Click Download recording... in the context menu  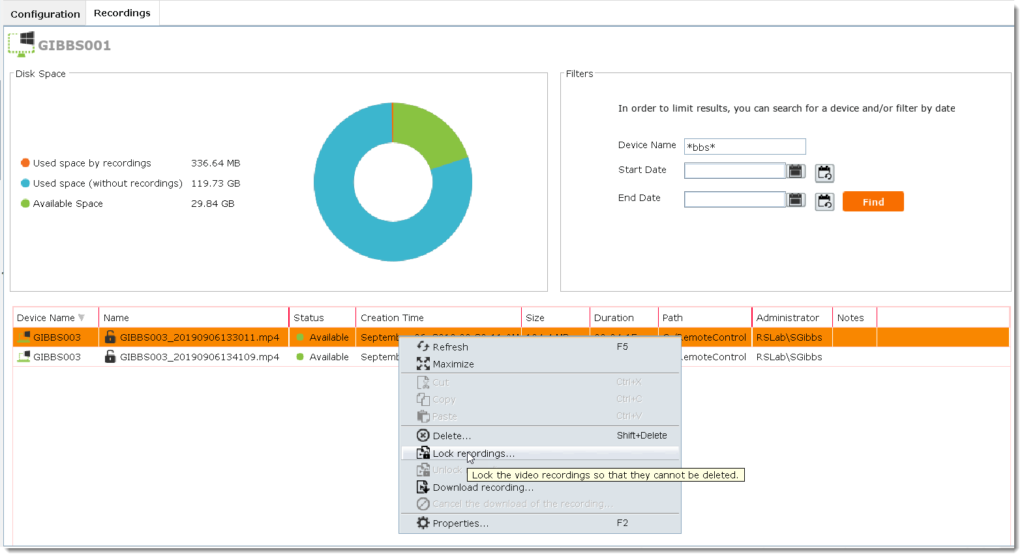click(x=482, y=488)
